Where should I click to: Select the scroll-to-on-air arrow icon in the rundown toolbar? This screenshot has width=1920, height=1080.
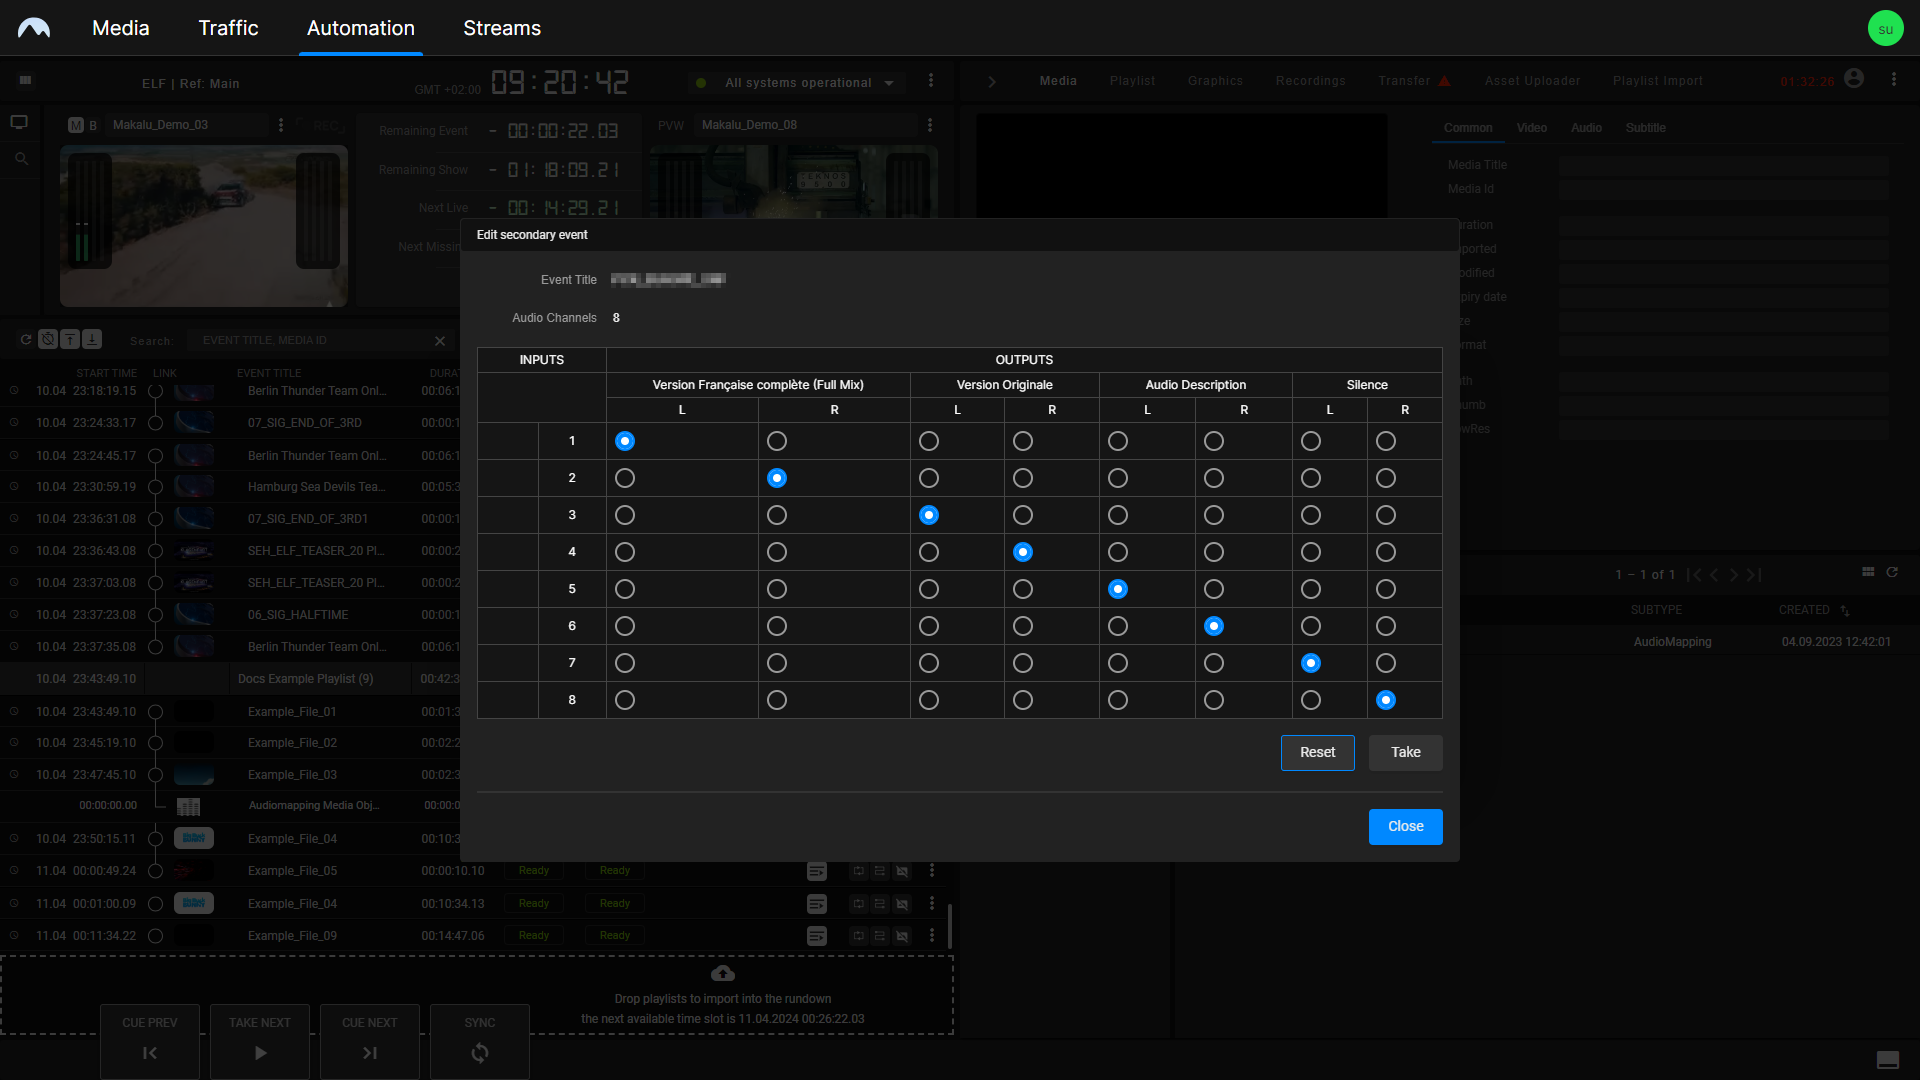pyautogui.click(x=69, y=340)
